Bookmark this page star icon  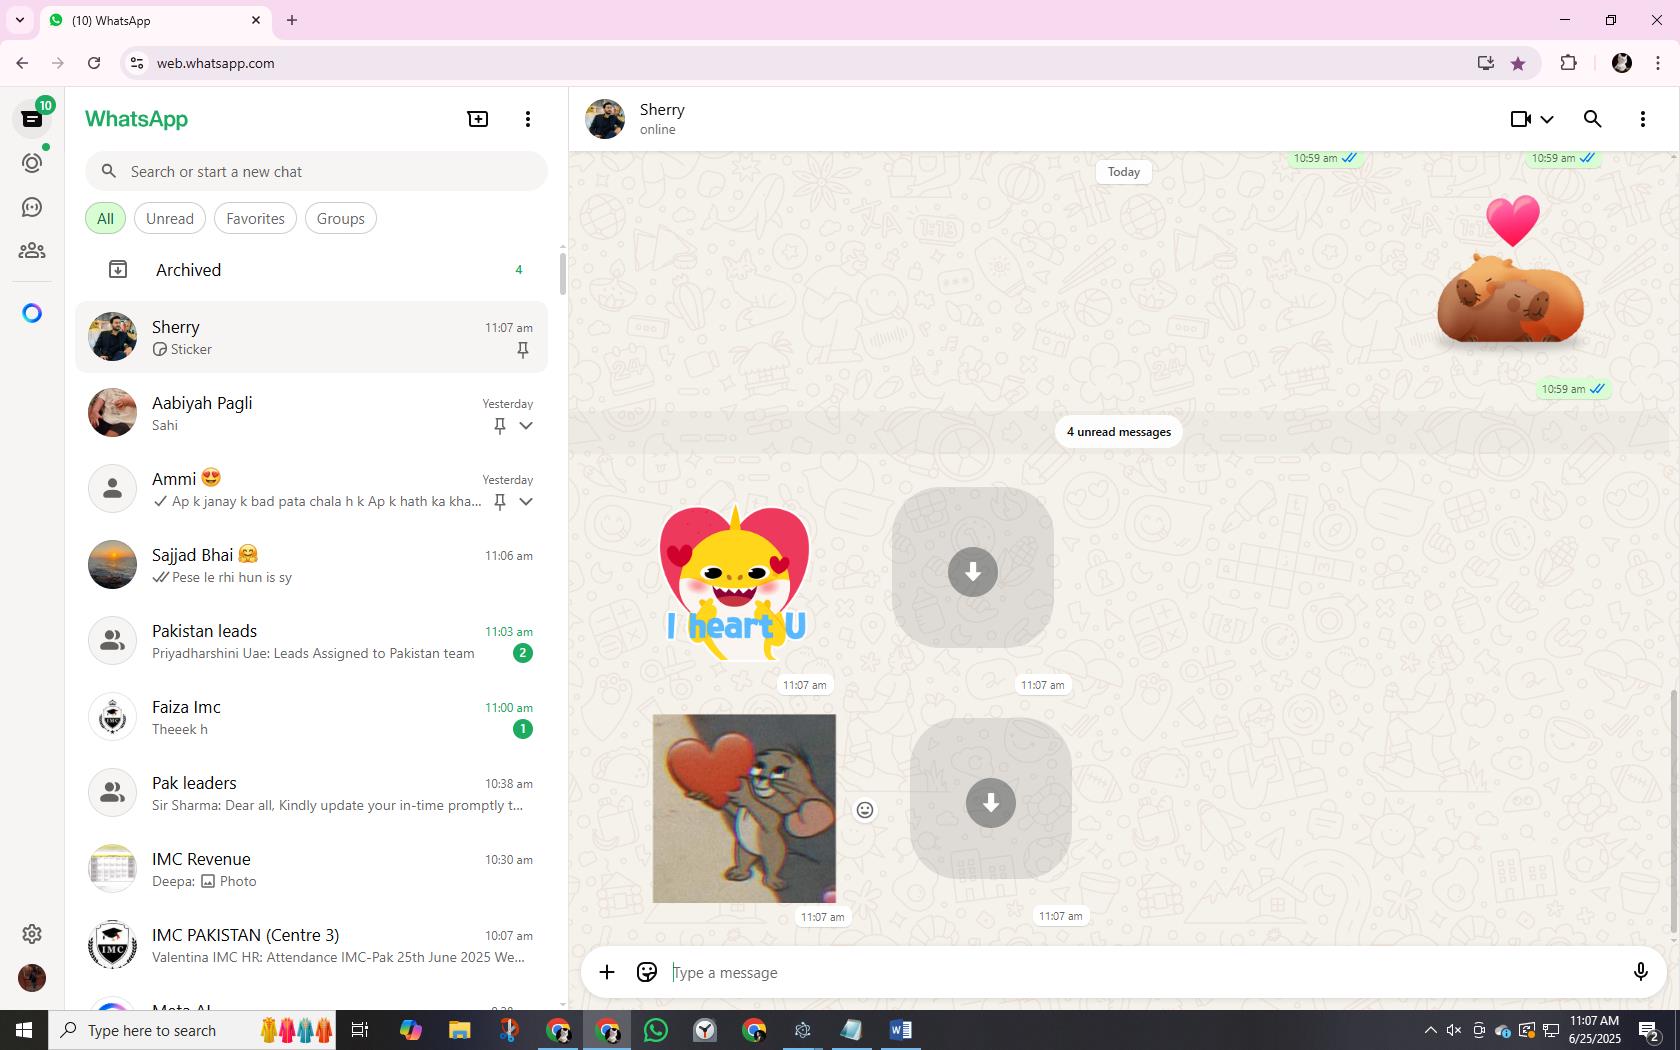click(x=1518, y=63)
